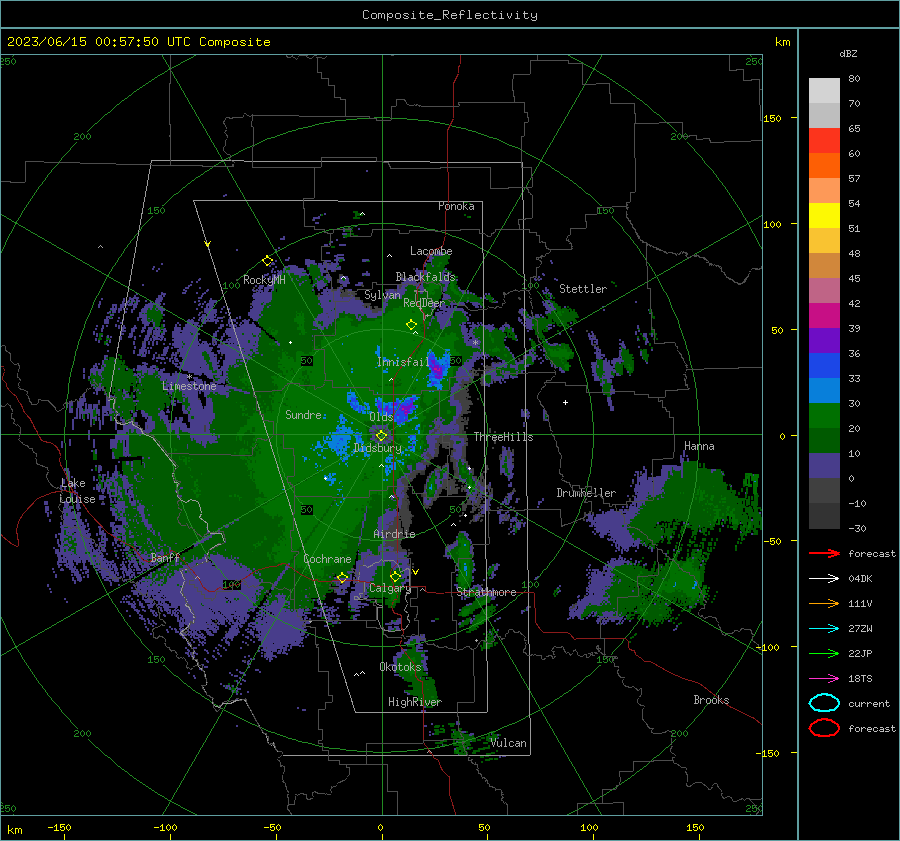900x841 pixels.
Task: Select the yellow 54 dBZ color swatch
Action: click(x=824, y=215)
